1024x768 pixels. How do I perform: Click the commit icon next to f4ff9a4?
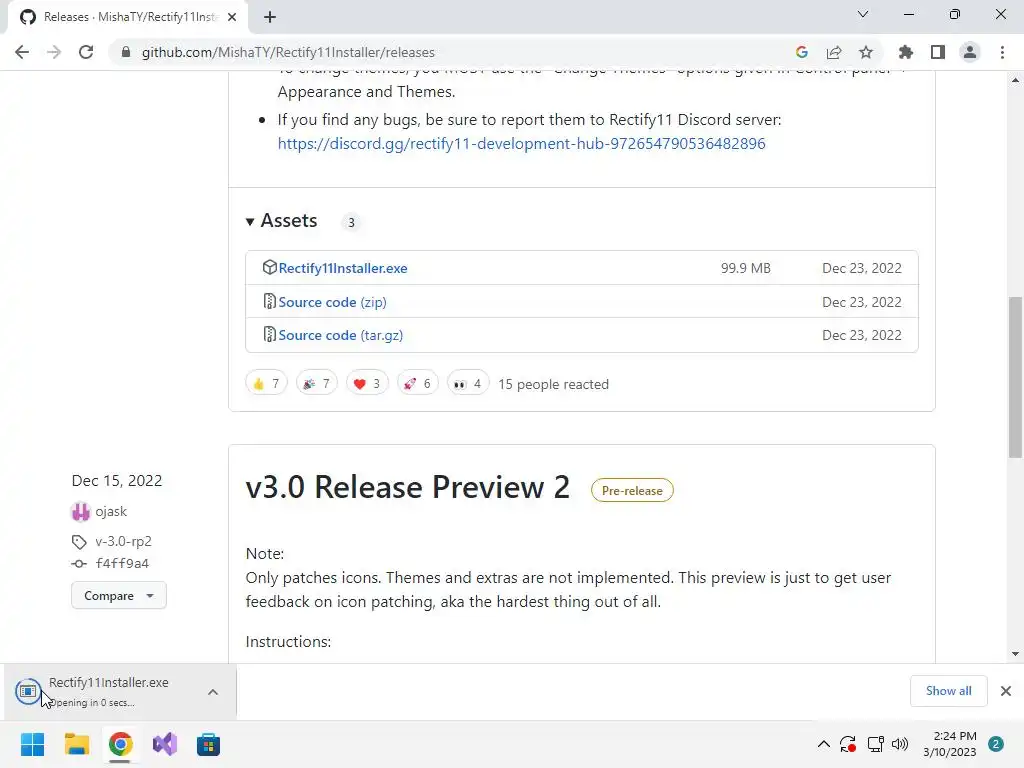(79, 564)
